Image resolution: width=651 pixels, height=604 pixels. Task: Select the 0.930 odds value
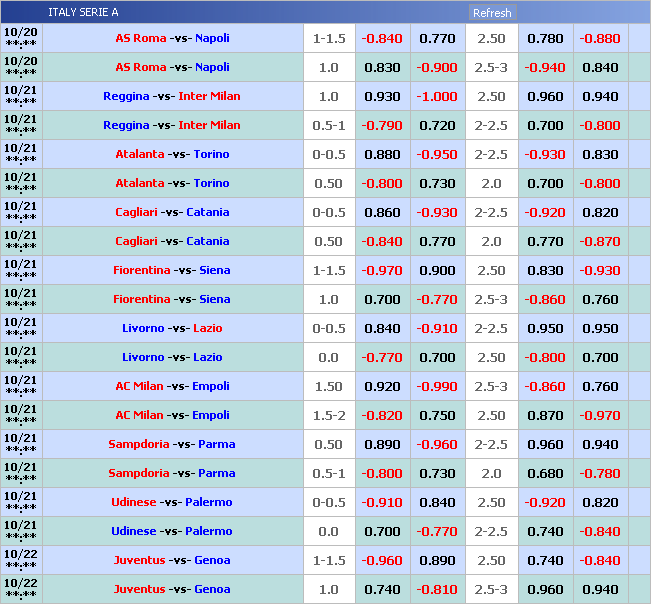(x=382, y=96)
